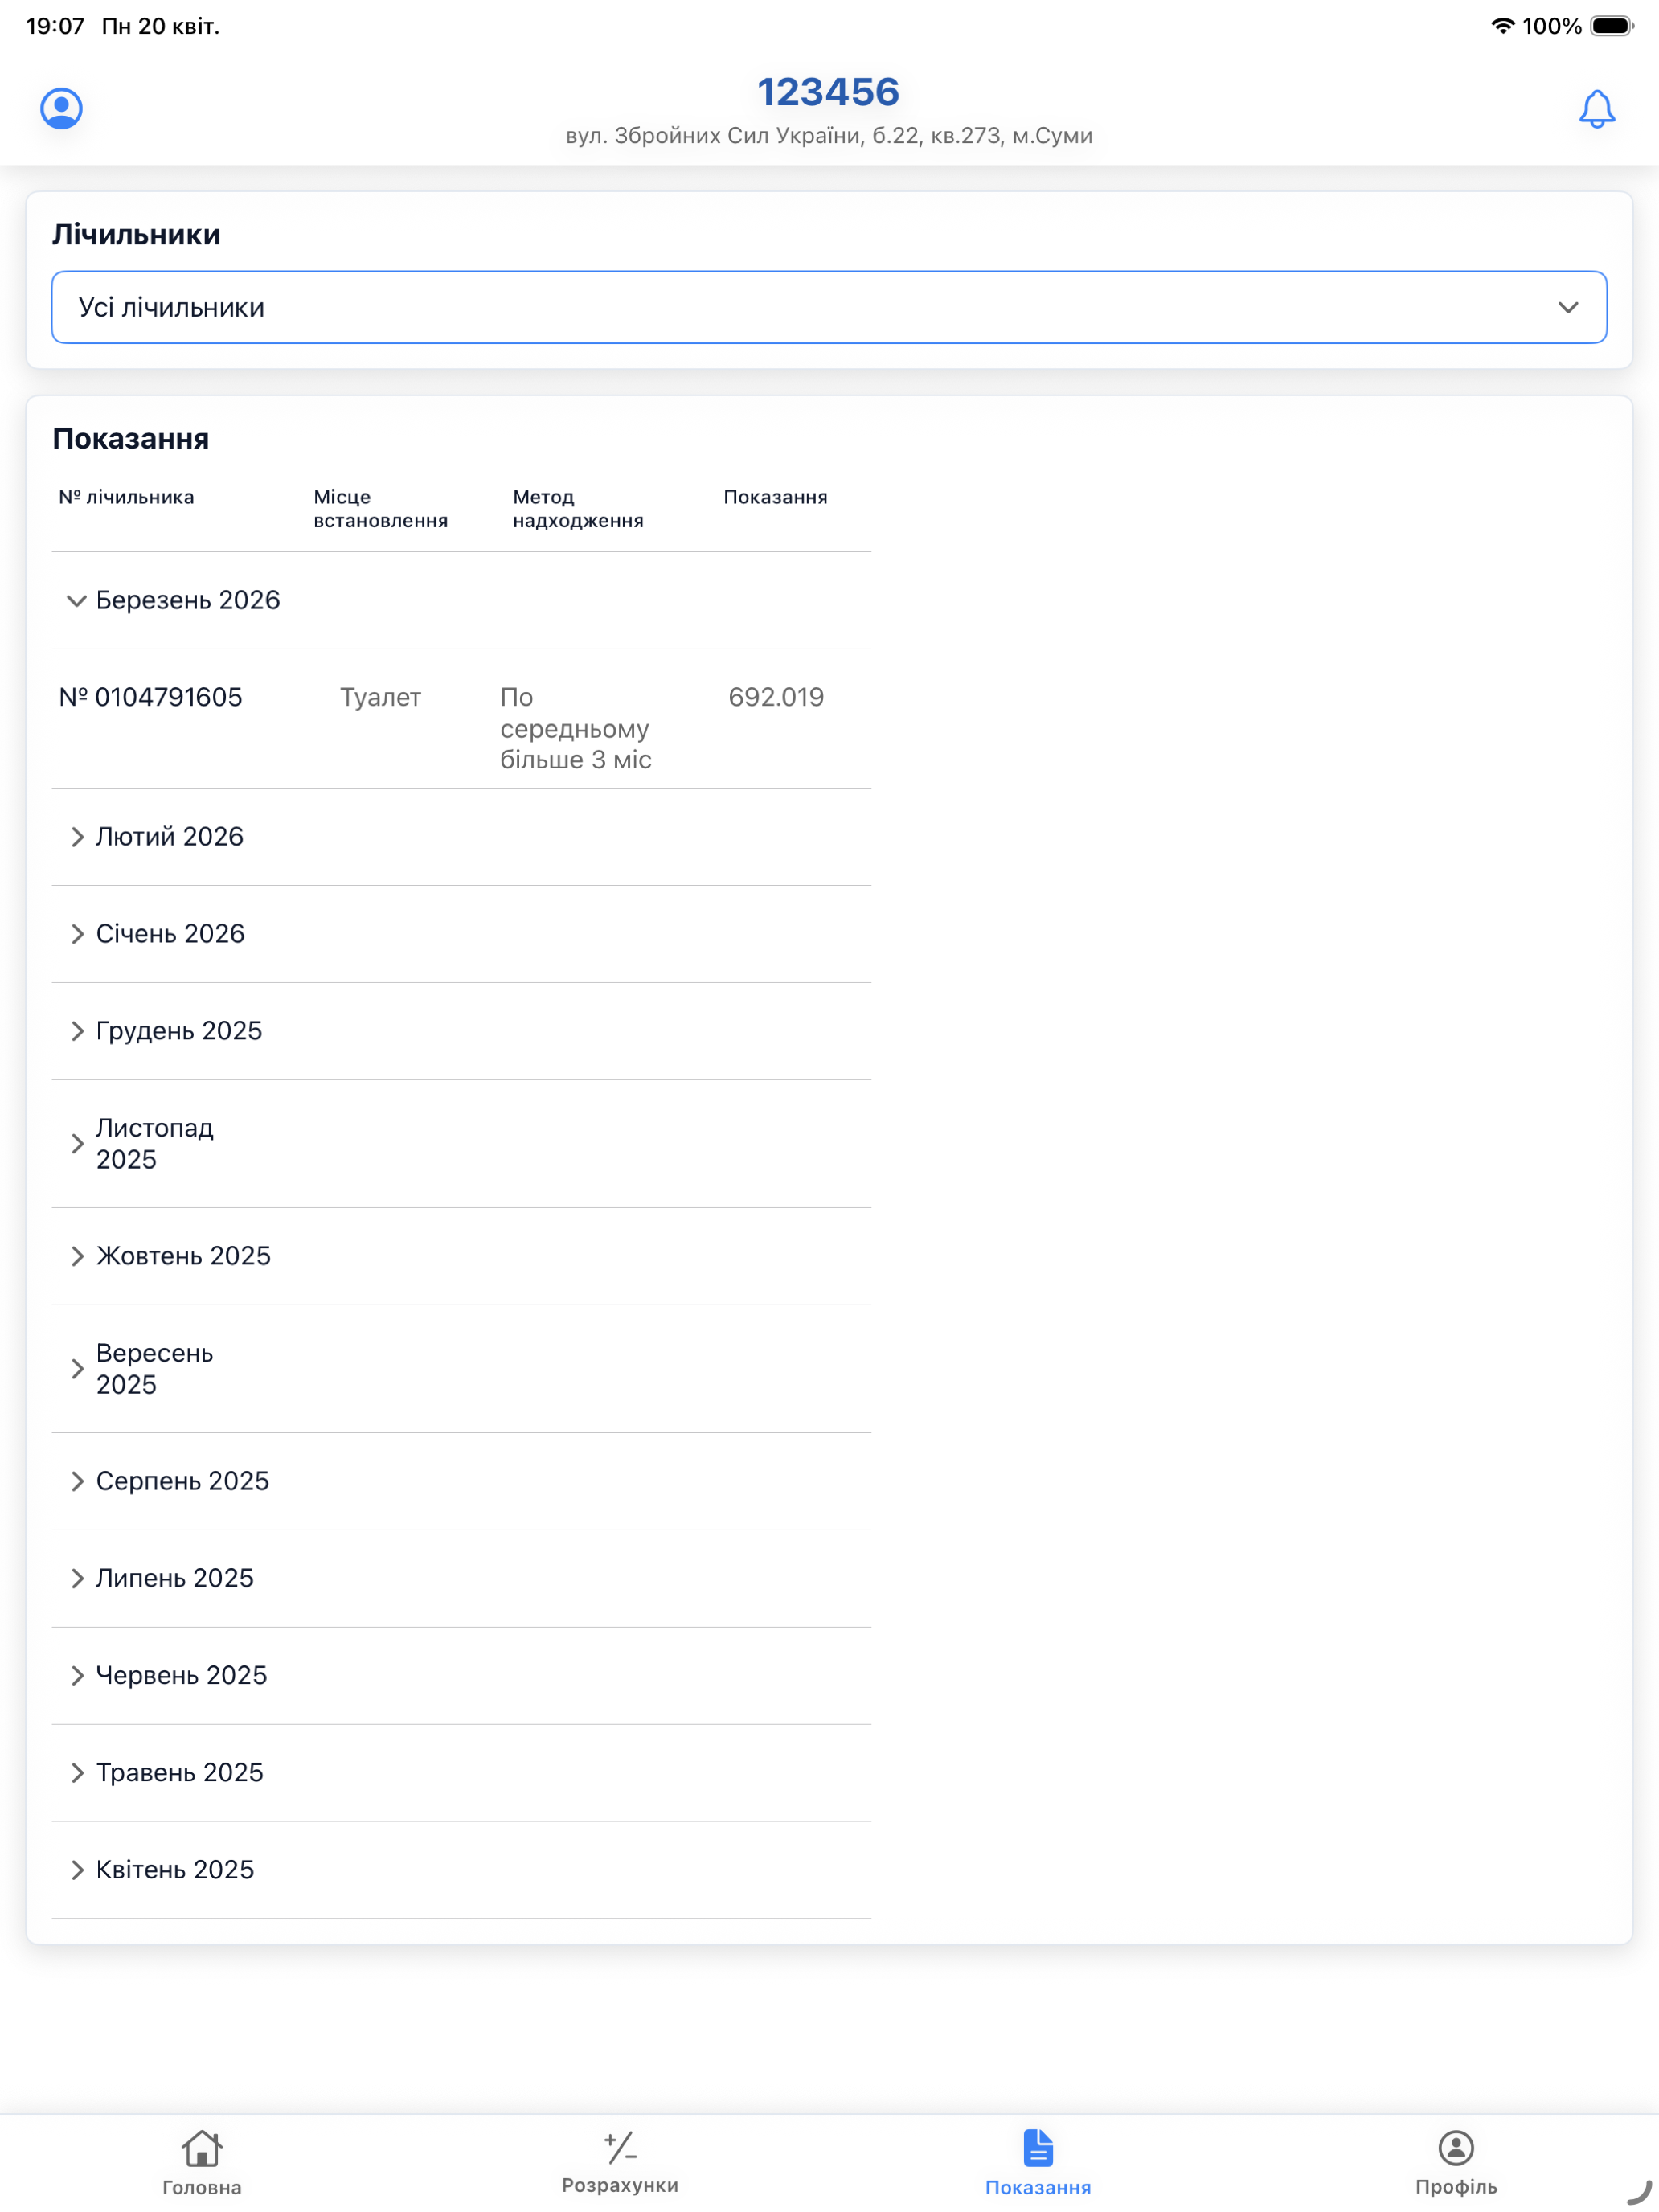Expand Липень 2025 row
The height and width of the screenshot is (2212, 1659).
[461, 1578]
